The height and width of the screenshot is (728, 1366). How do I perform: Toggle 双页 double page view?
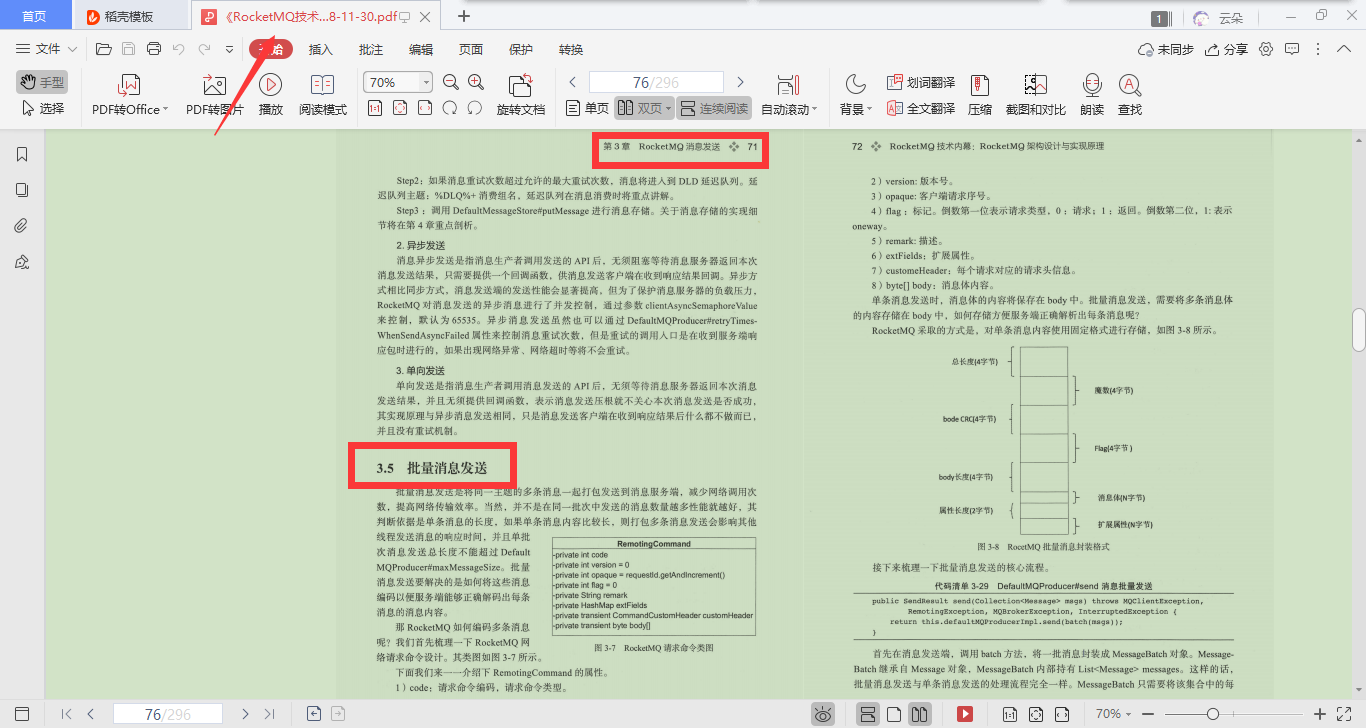pyautogui.click(x=643, y=108)
